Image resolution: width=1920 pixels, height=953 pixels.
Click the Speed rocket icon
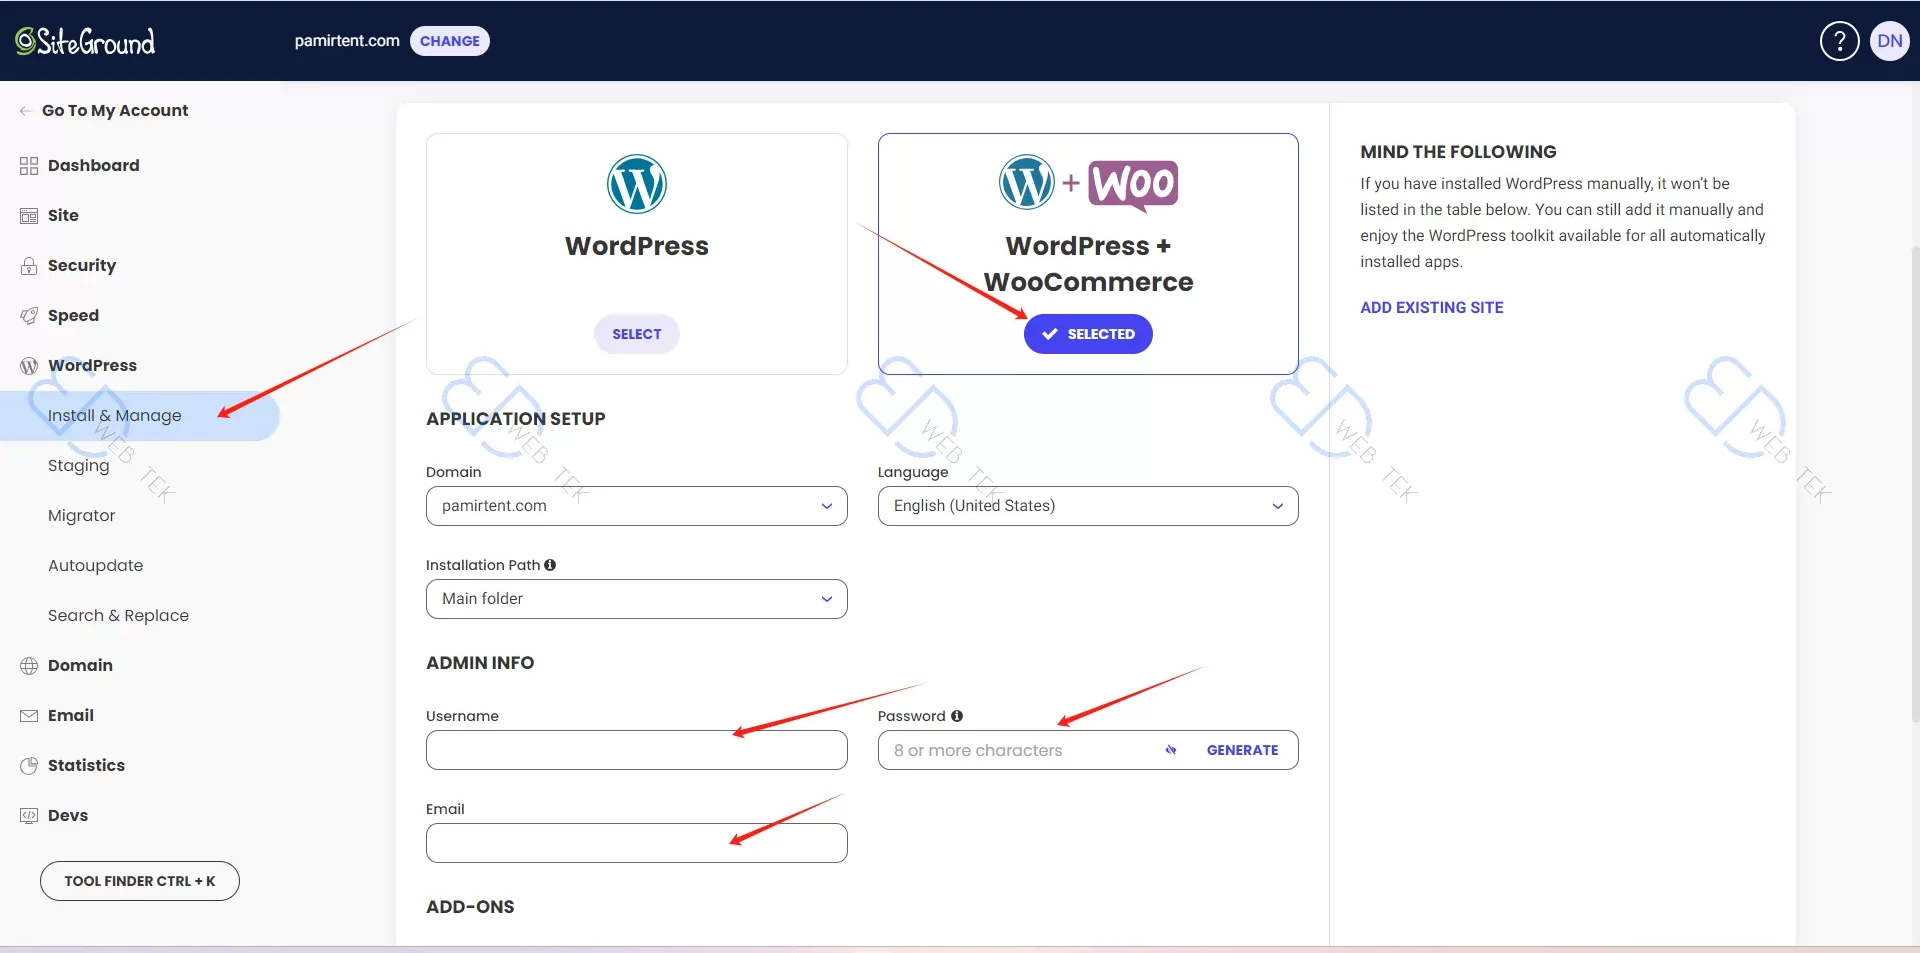tap(29, 316)
